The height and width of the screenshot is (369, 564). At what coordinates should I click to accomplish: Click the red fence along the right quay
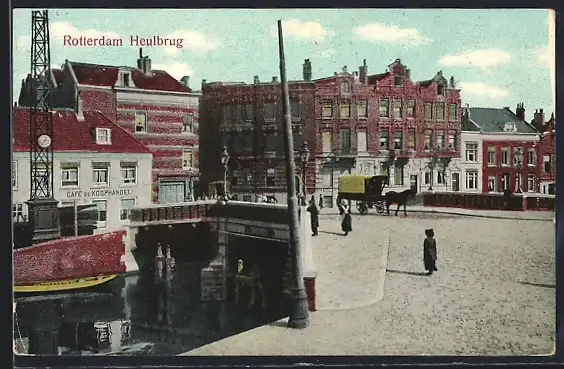(x=488, y=201)
